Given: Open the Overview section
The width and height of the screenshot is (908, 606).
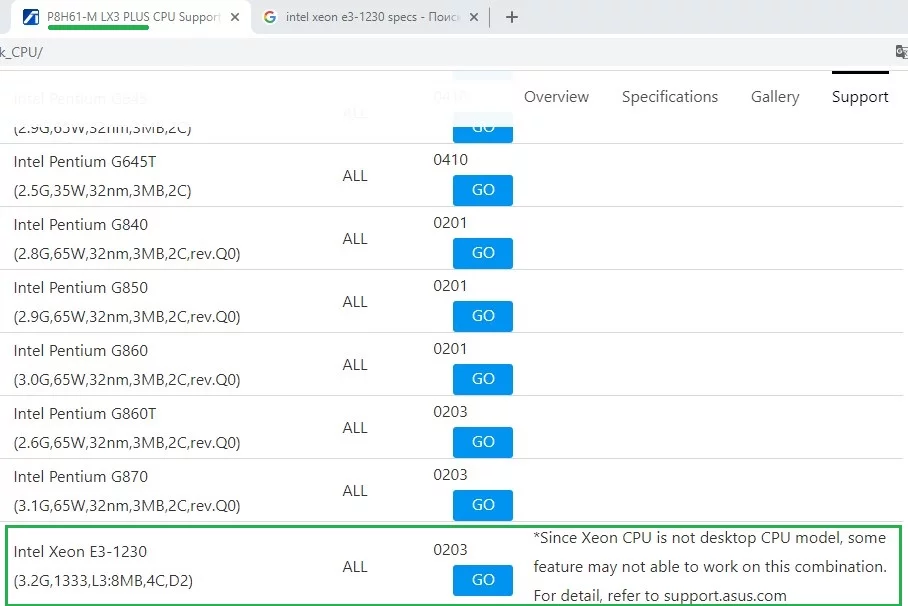Looking at the screenshot, I should coord(556,97).
